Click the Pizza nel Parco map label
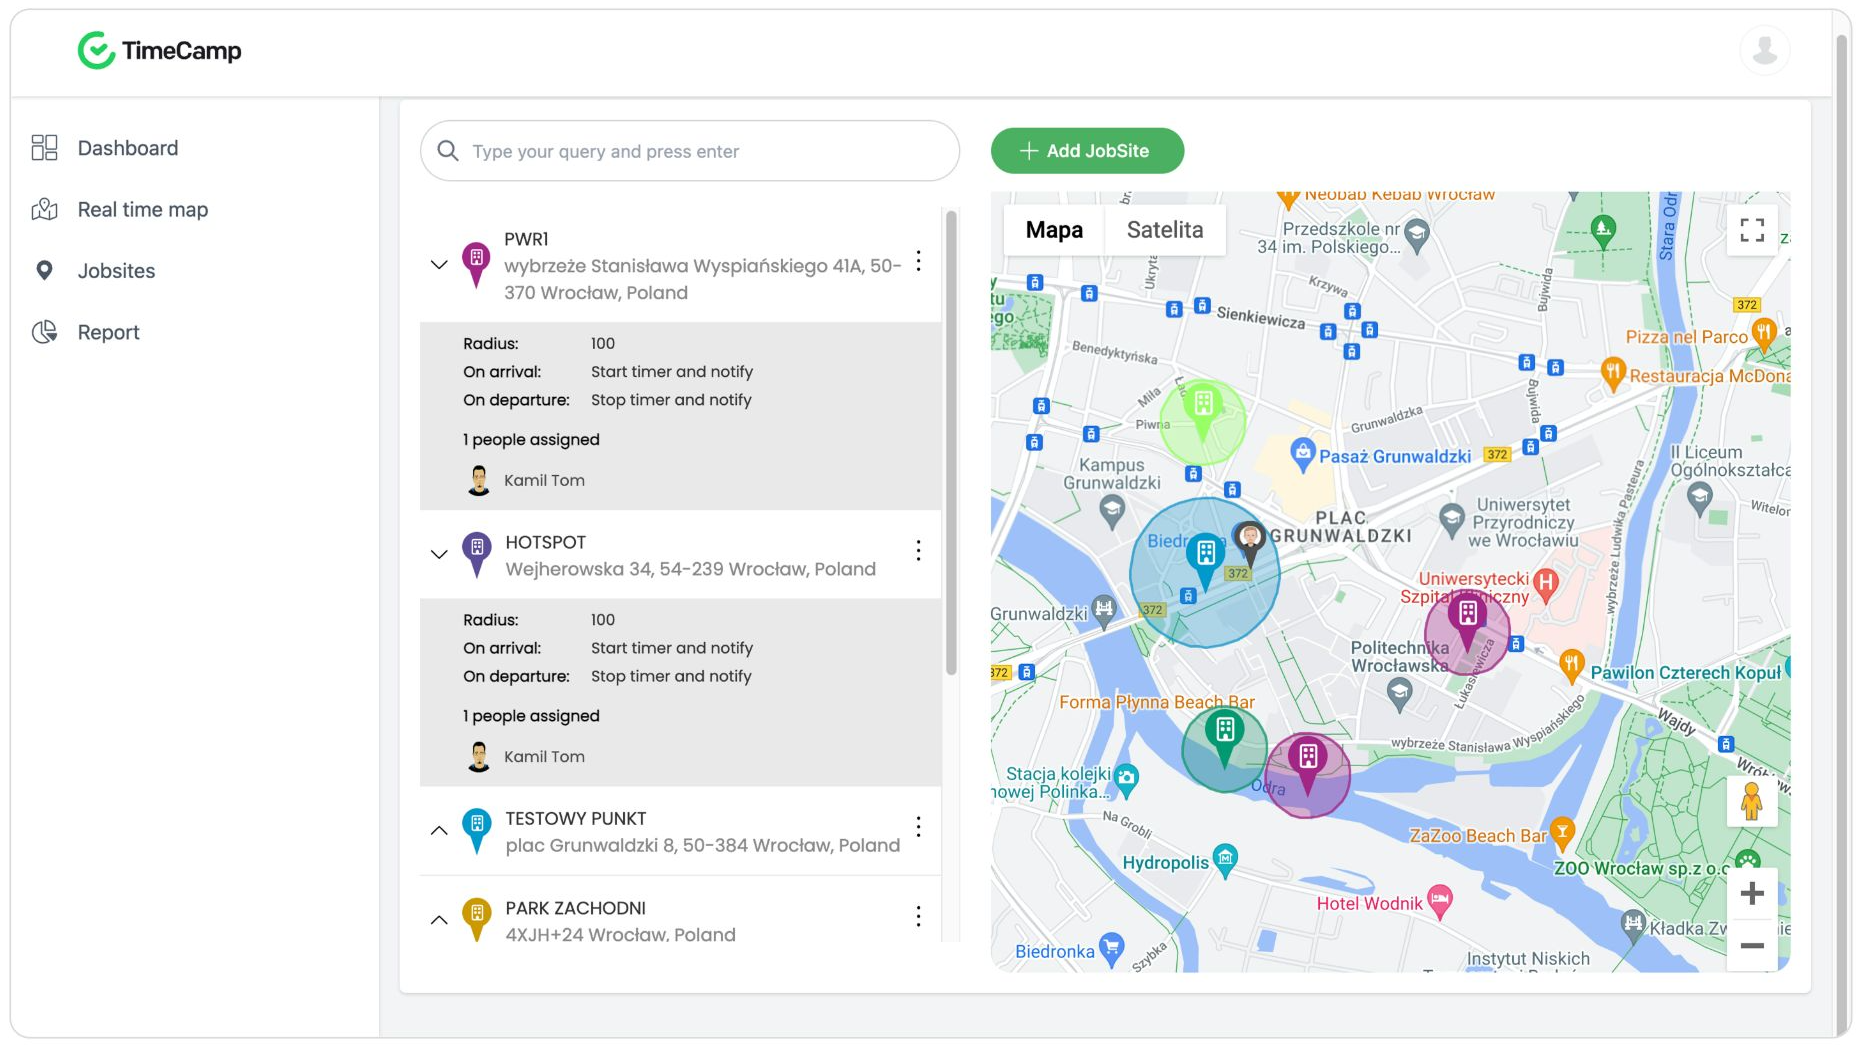1861x1045 pixels. click(1686, 337)
